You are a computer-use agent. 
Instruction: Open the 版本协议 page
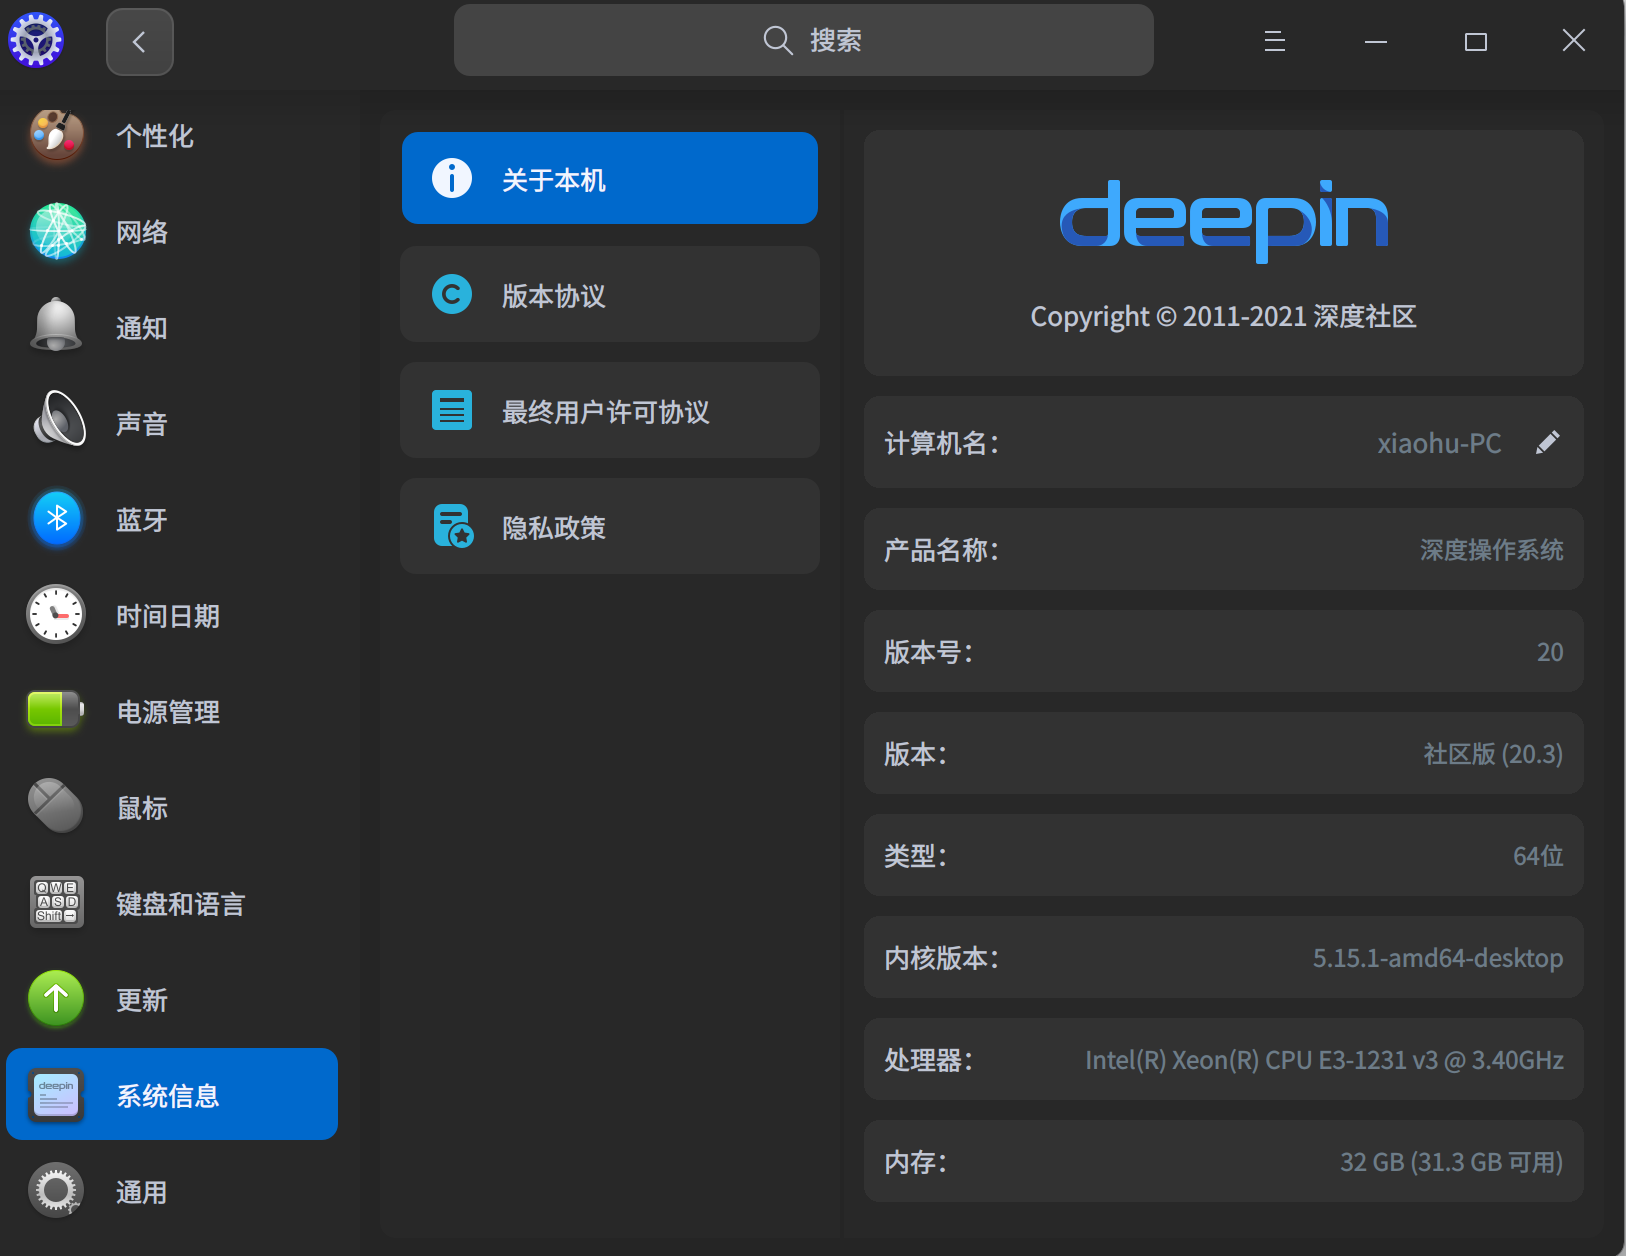point(609,294)
